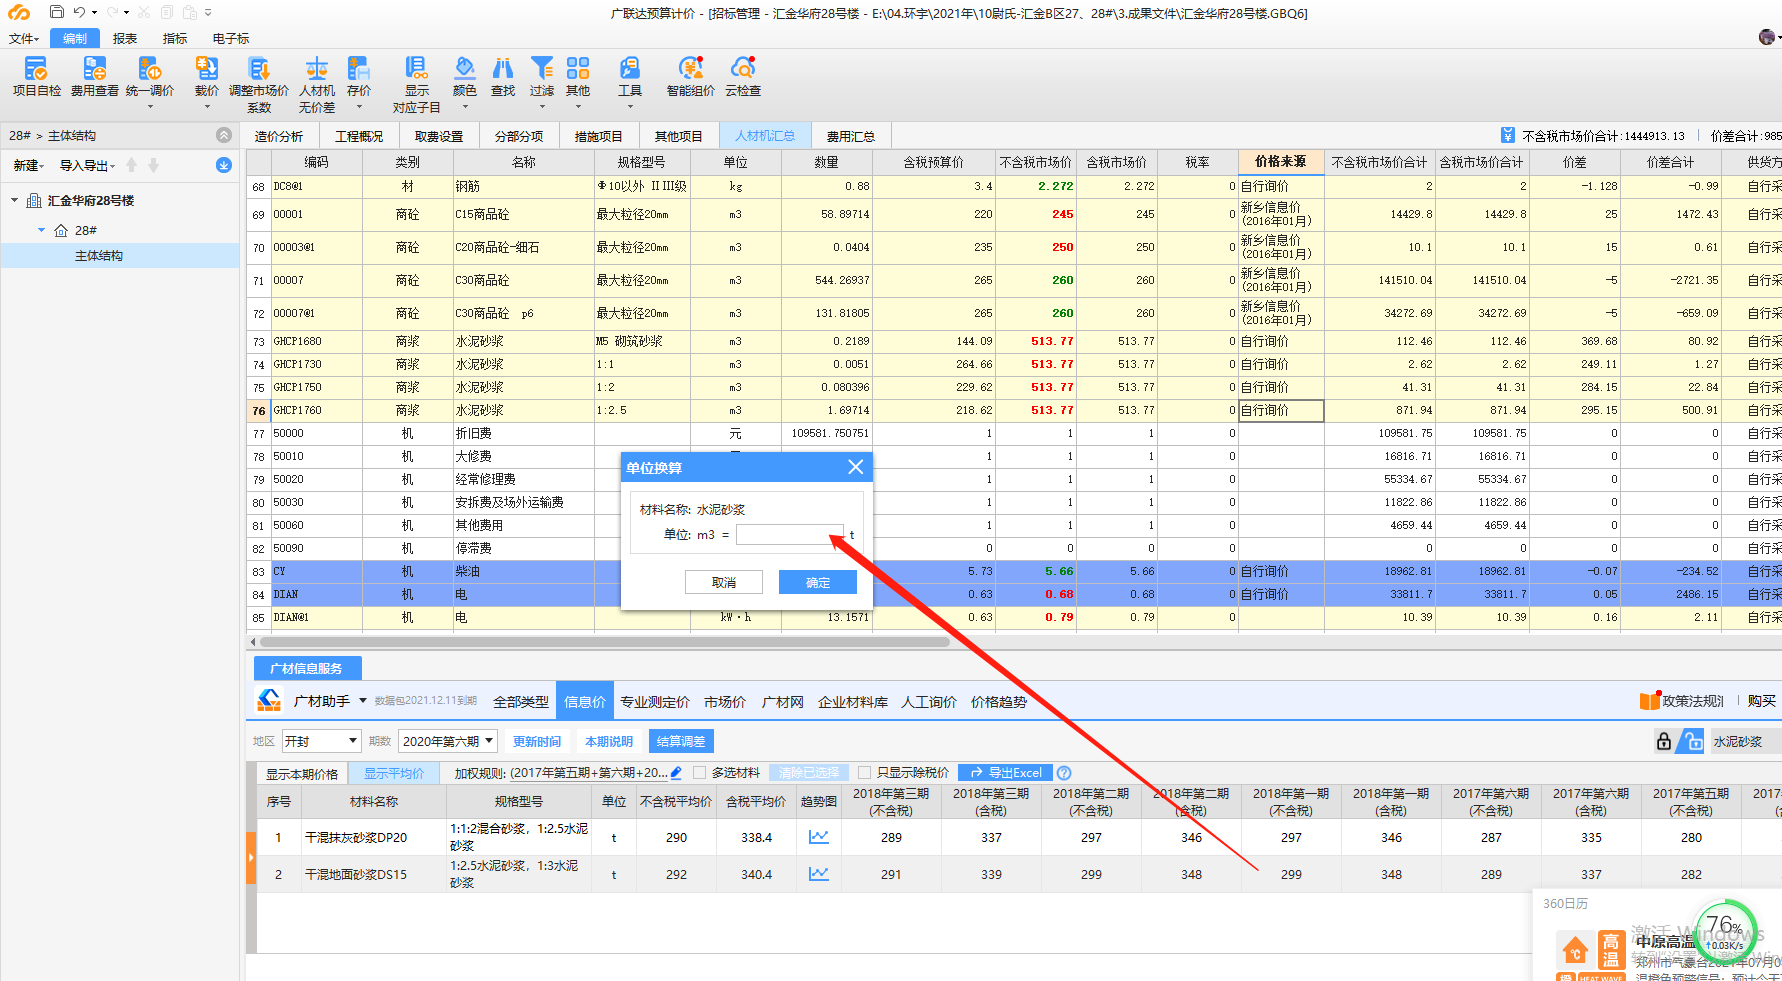Open the 新建 dropdown in project tree

tap(28, 166)
